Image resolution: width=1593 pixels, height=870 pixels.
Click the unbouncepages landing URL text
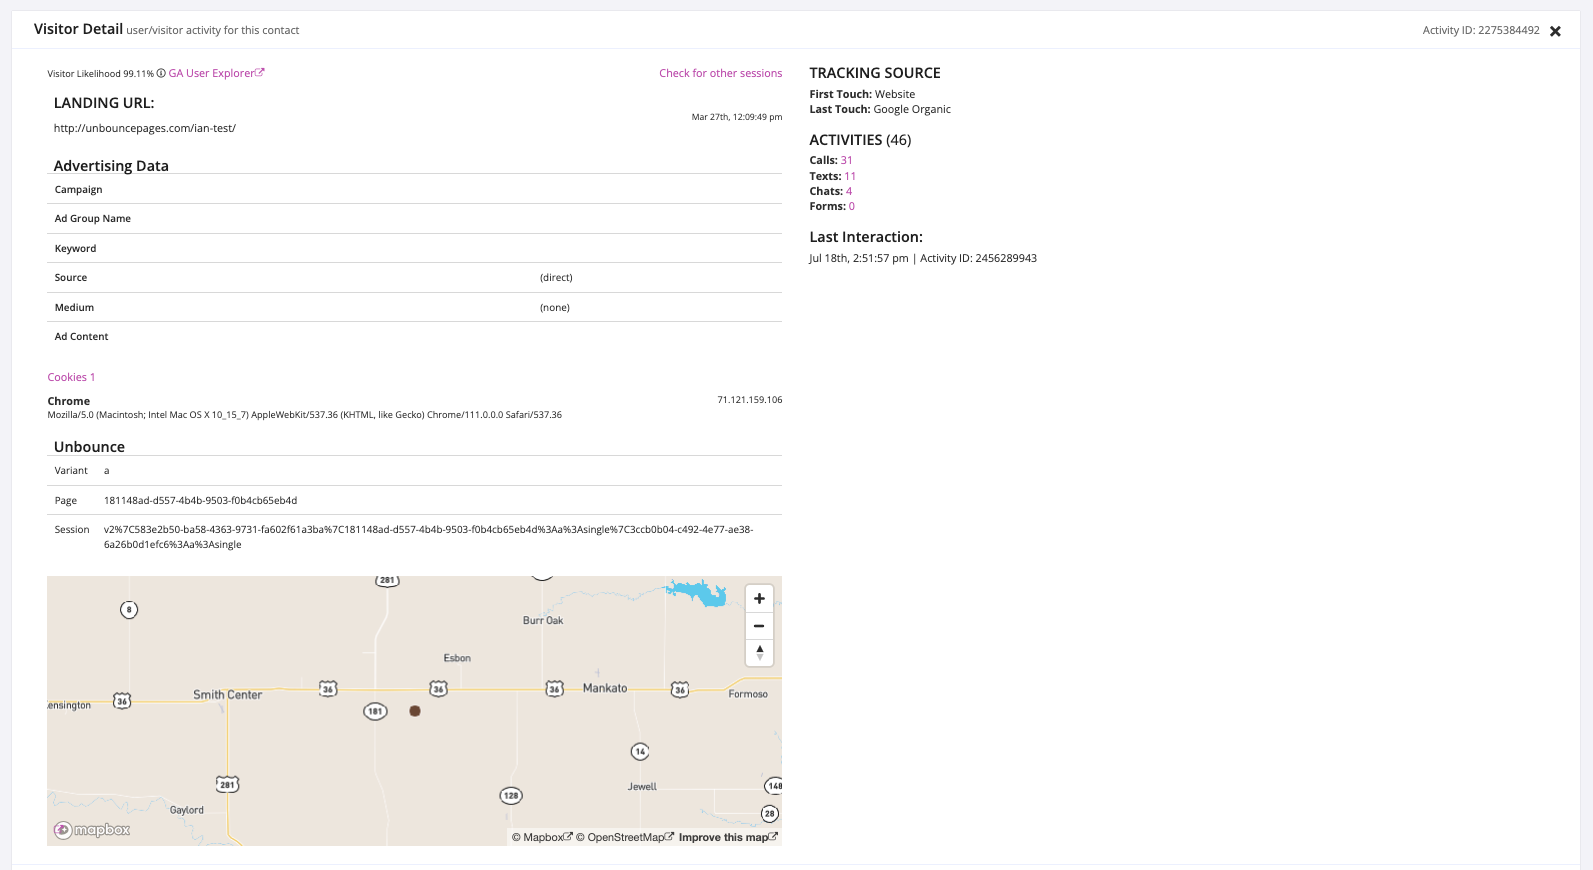pos(145,128)
